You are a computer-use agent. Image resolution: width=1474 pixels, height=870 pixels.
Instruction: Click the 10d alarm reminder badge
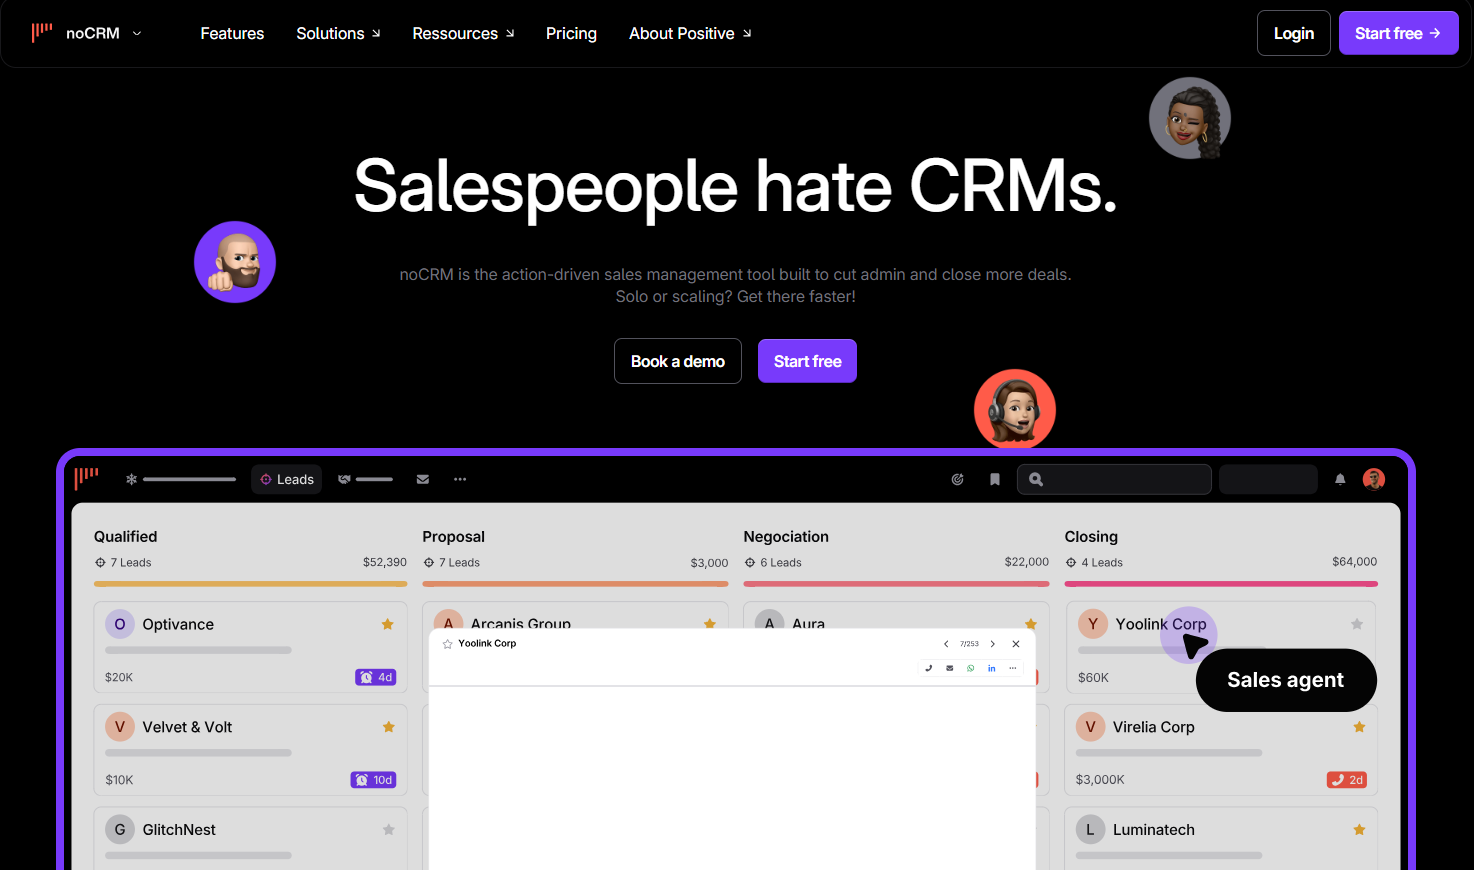point(374,780)
